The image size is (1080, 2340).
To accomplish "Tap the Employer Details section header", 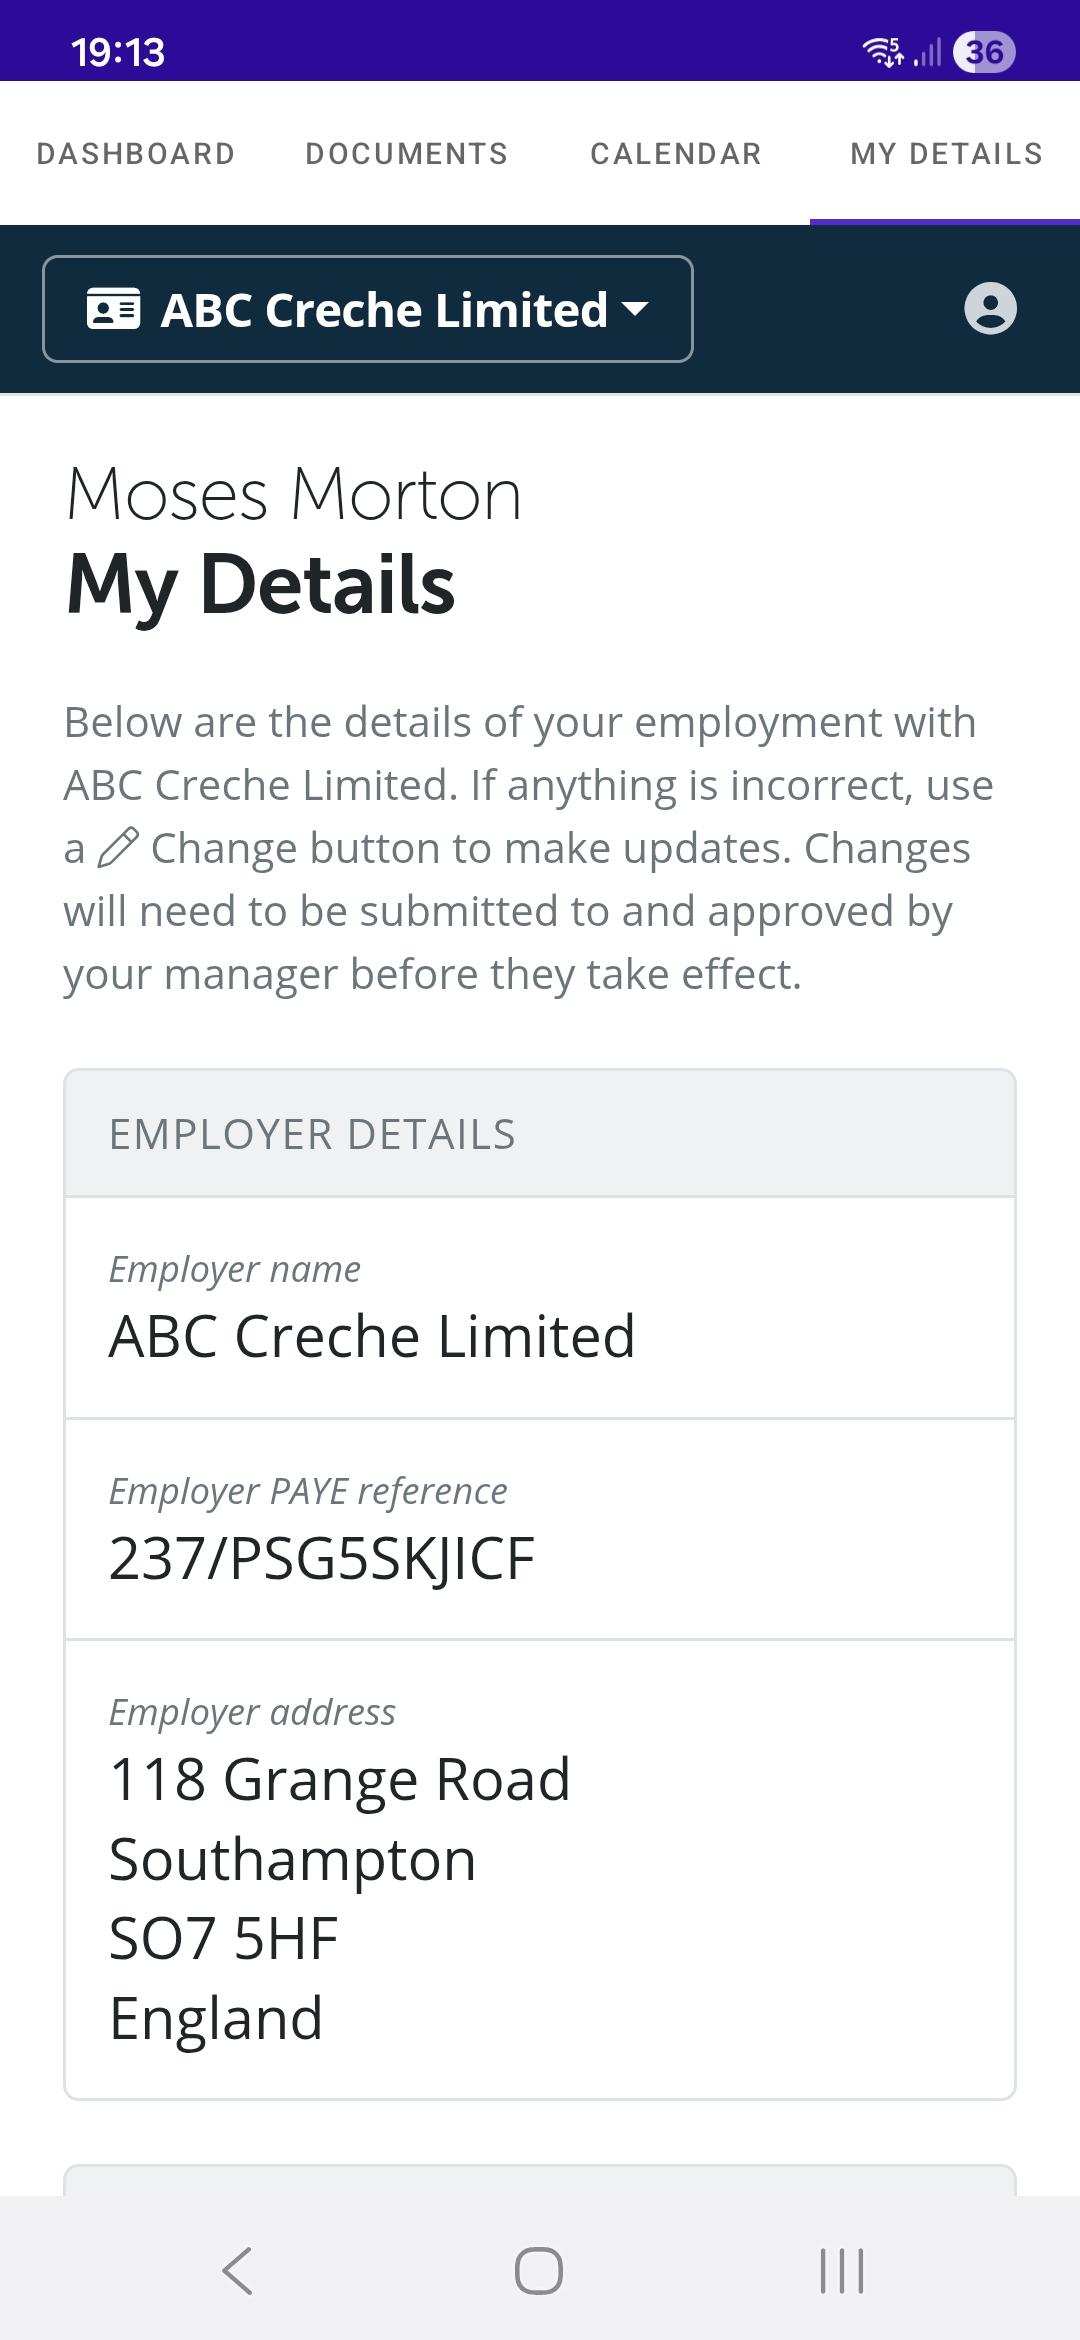I will coord(312,1135).
